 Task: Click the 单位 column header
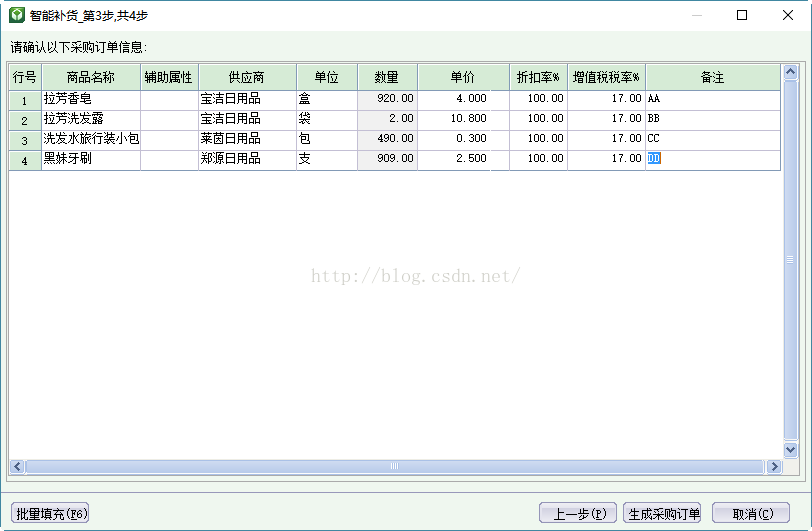pyautogui.click(x=327, y=77)
